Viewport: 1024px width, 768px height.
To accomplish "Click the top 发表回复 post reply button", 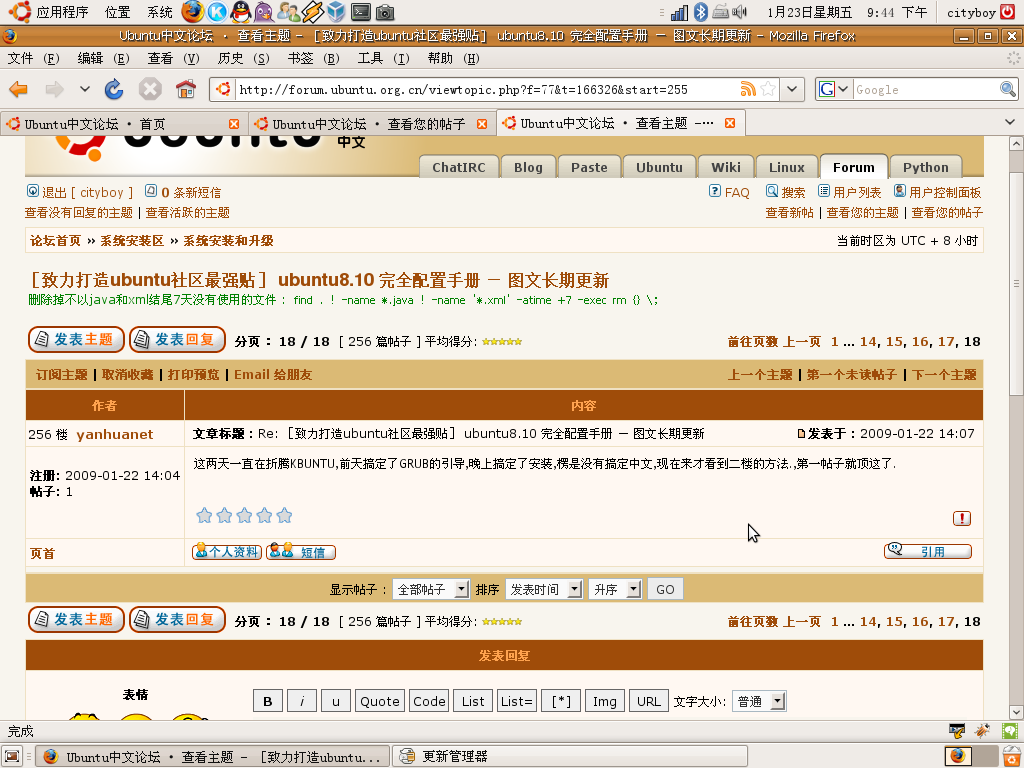I will point(178,340).
